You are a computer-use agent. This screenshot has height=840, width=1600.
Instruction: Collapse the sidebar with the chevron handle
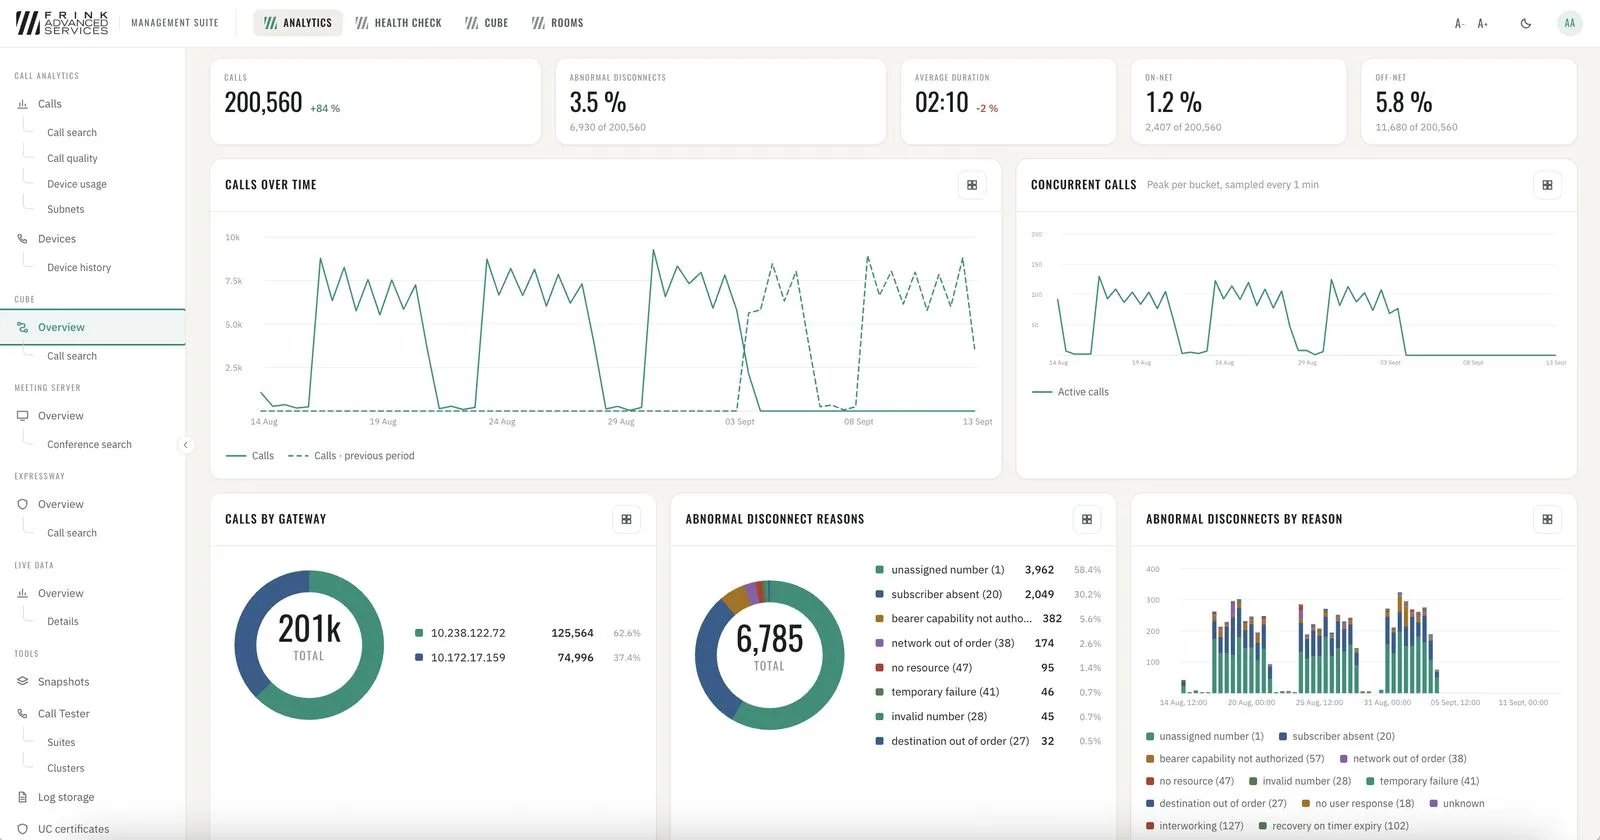(185, 445)
